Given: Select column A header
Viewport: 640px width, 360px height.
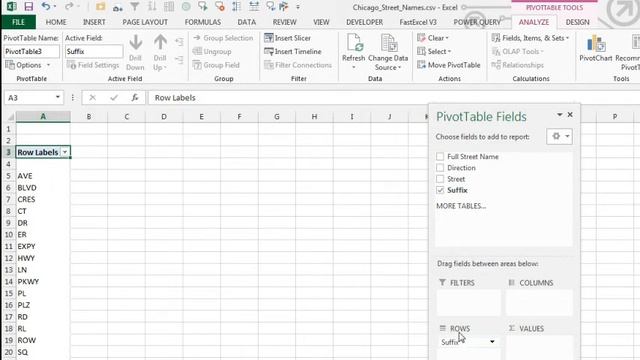Looking at the screenshot, I should (x=43, y=117).
